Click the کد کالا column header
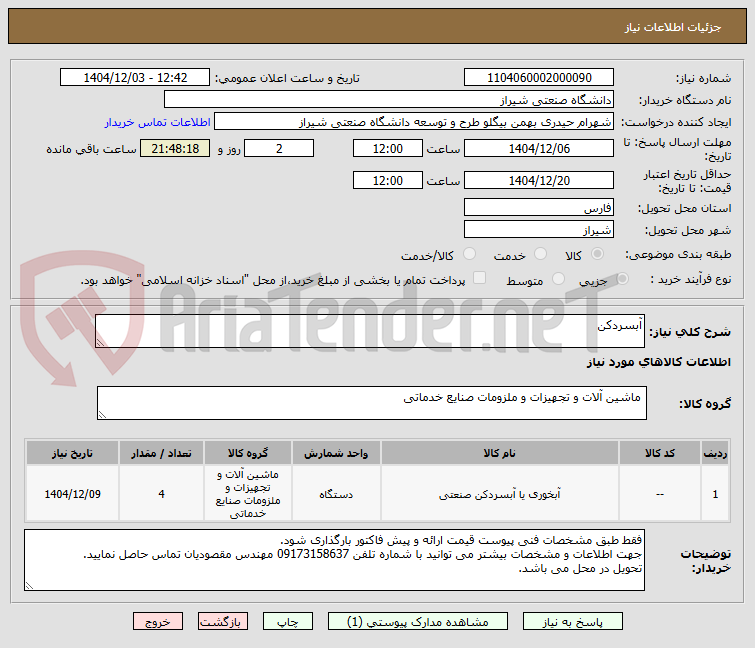 (660, 453)
